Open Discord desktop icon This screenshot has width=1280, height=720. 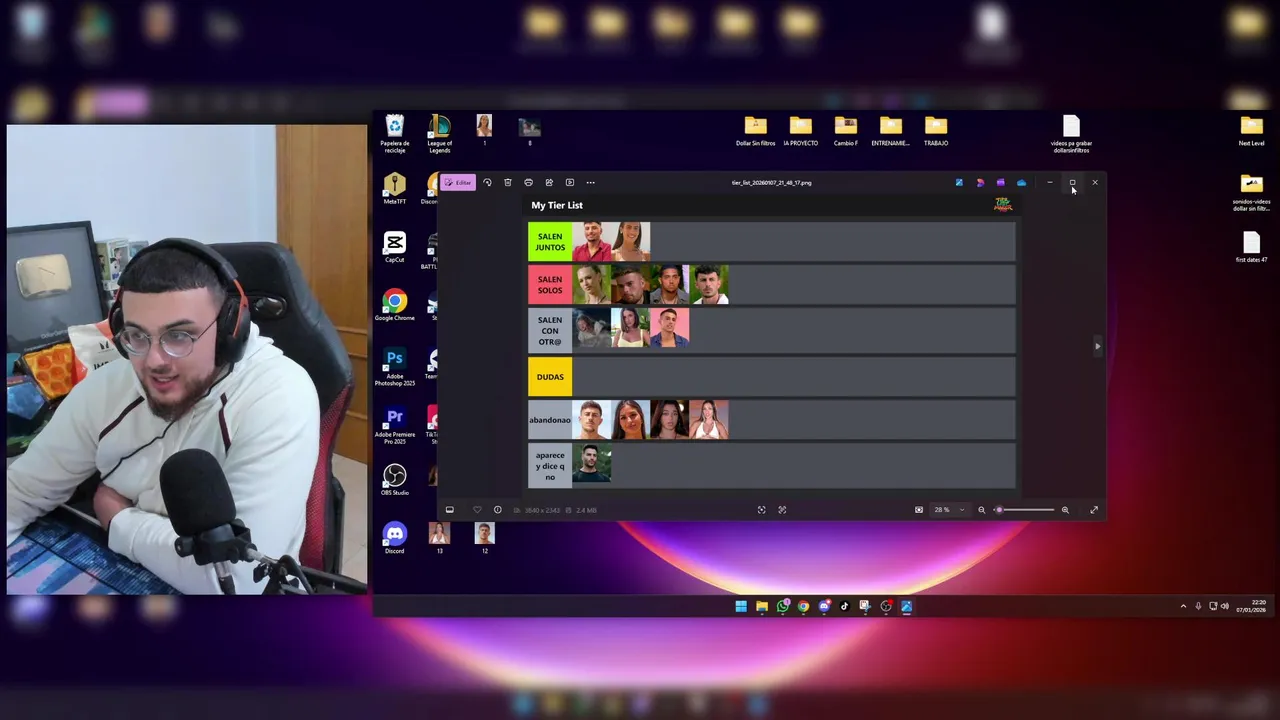[395, 538]
